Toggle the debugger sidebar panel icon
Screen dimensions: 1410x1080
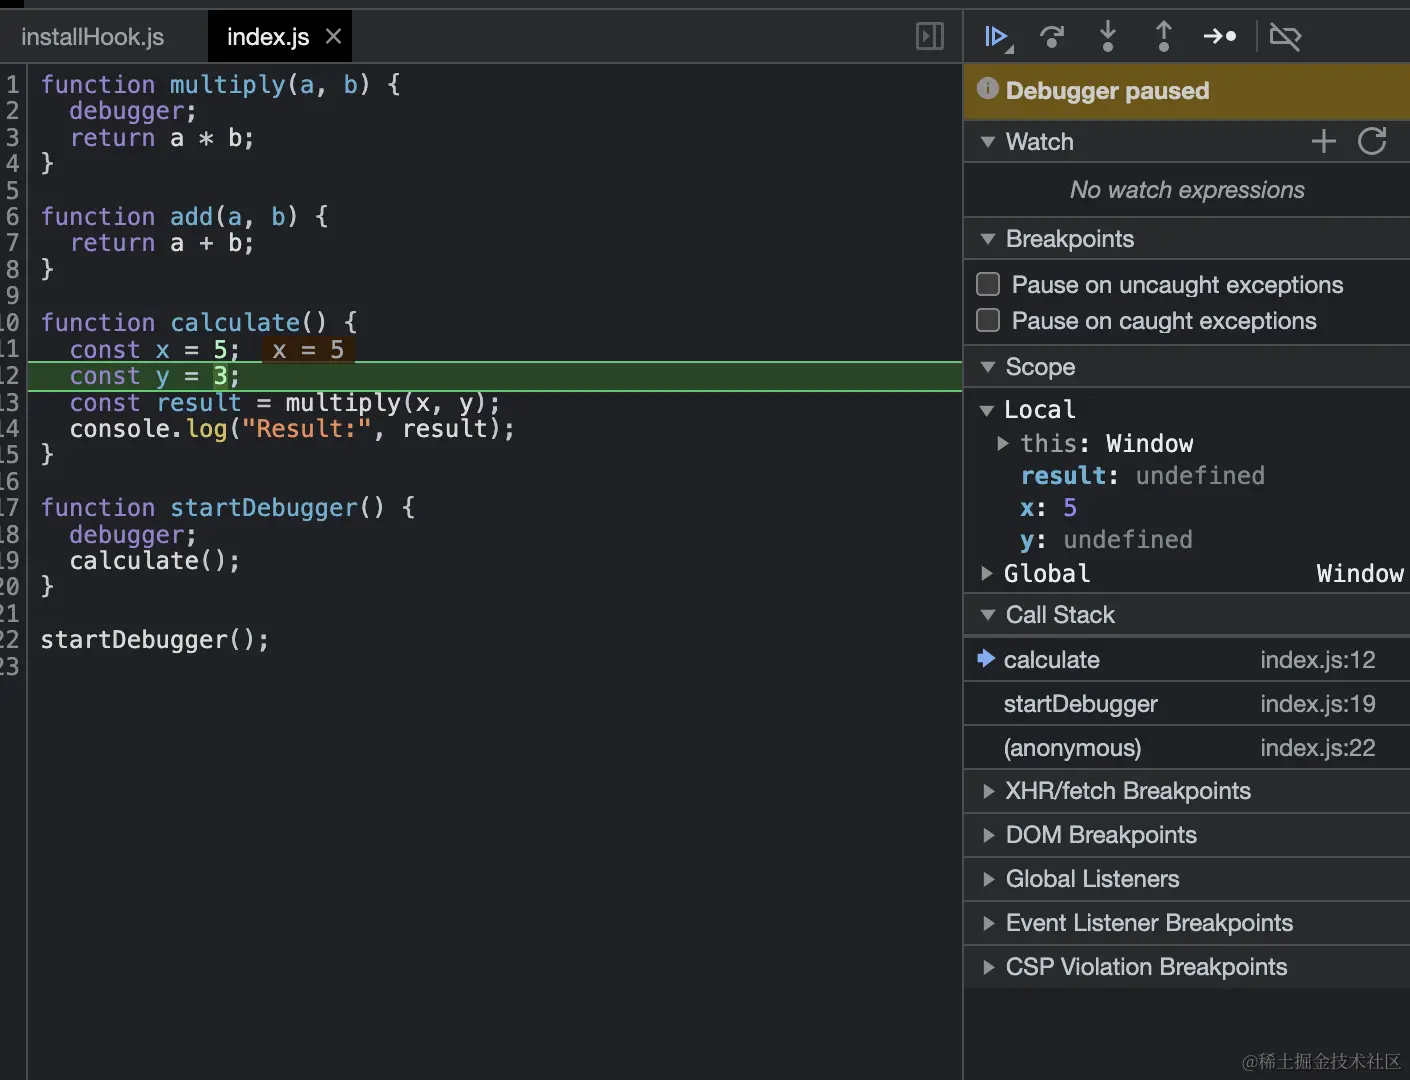(x=930, y=37)
